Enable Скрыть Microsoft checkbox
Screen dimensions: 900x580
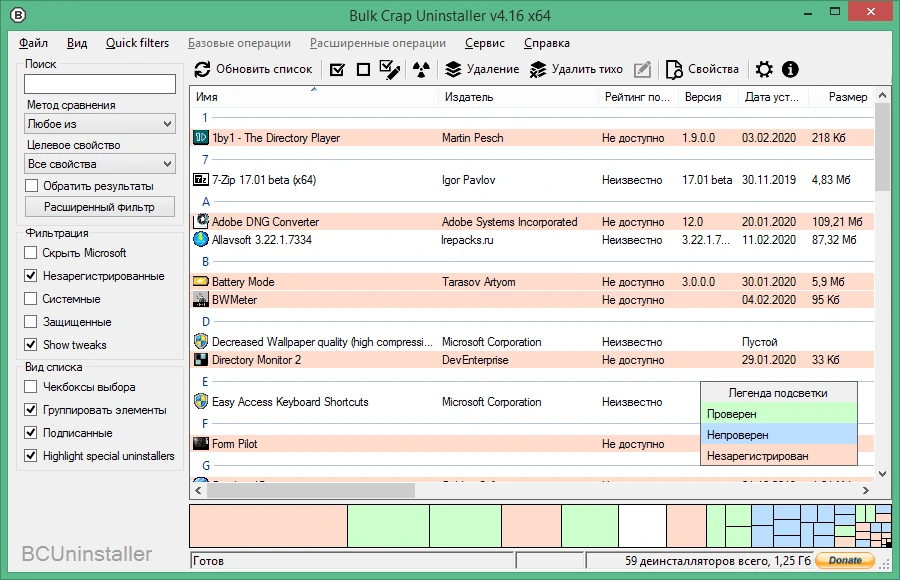tap(31, 253)
